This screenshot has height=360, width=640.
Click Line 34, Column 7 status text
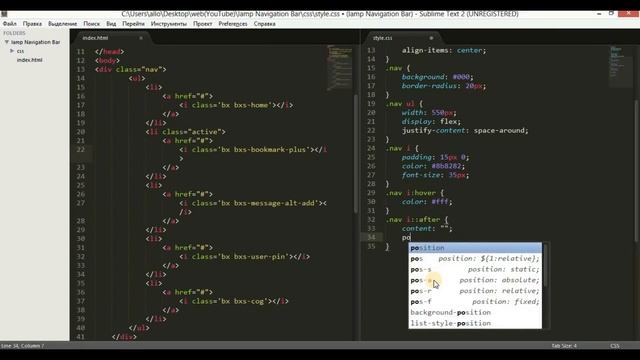[x=22, y=346]
